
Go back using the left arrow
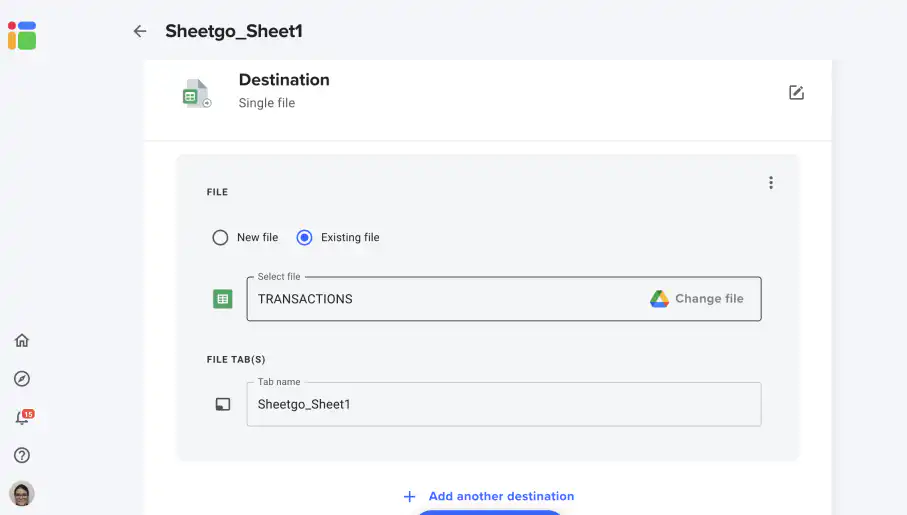pyautogui.click(x=140, y=31)
